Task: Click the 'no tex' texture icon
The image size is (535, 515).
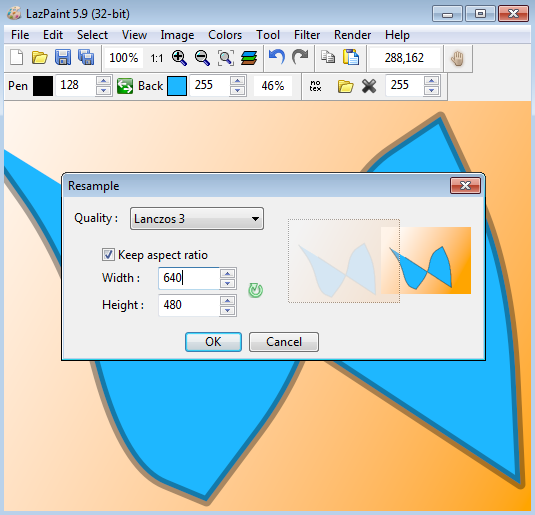Action: point(315,86)
